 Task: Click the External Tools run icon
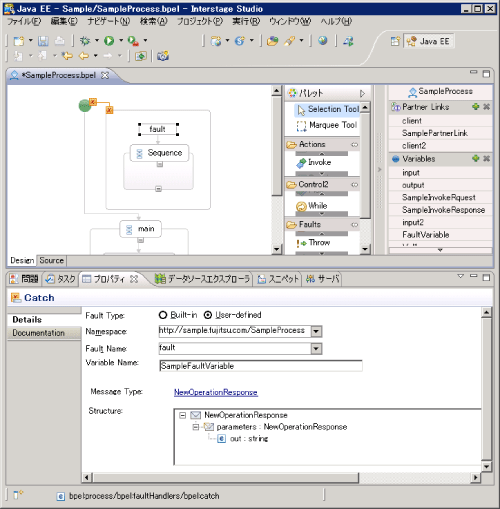coord(133,41)
